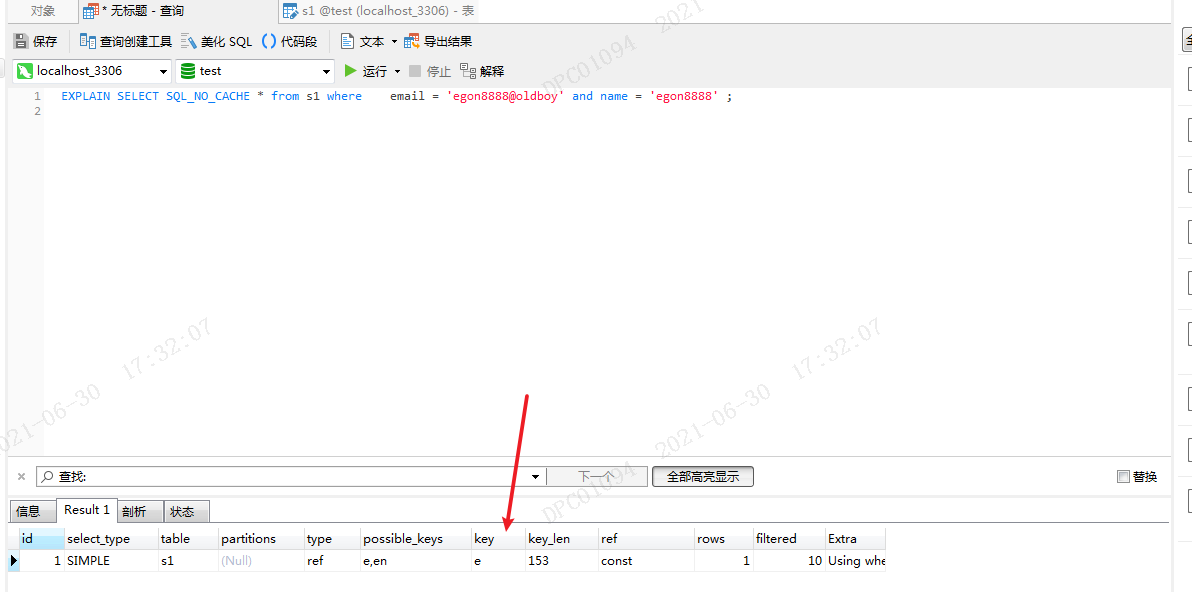Click the filtered column header
Image resolution: width=1192 pixels, height=592 pixels.
(789, 539)
